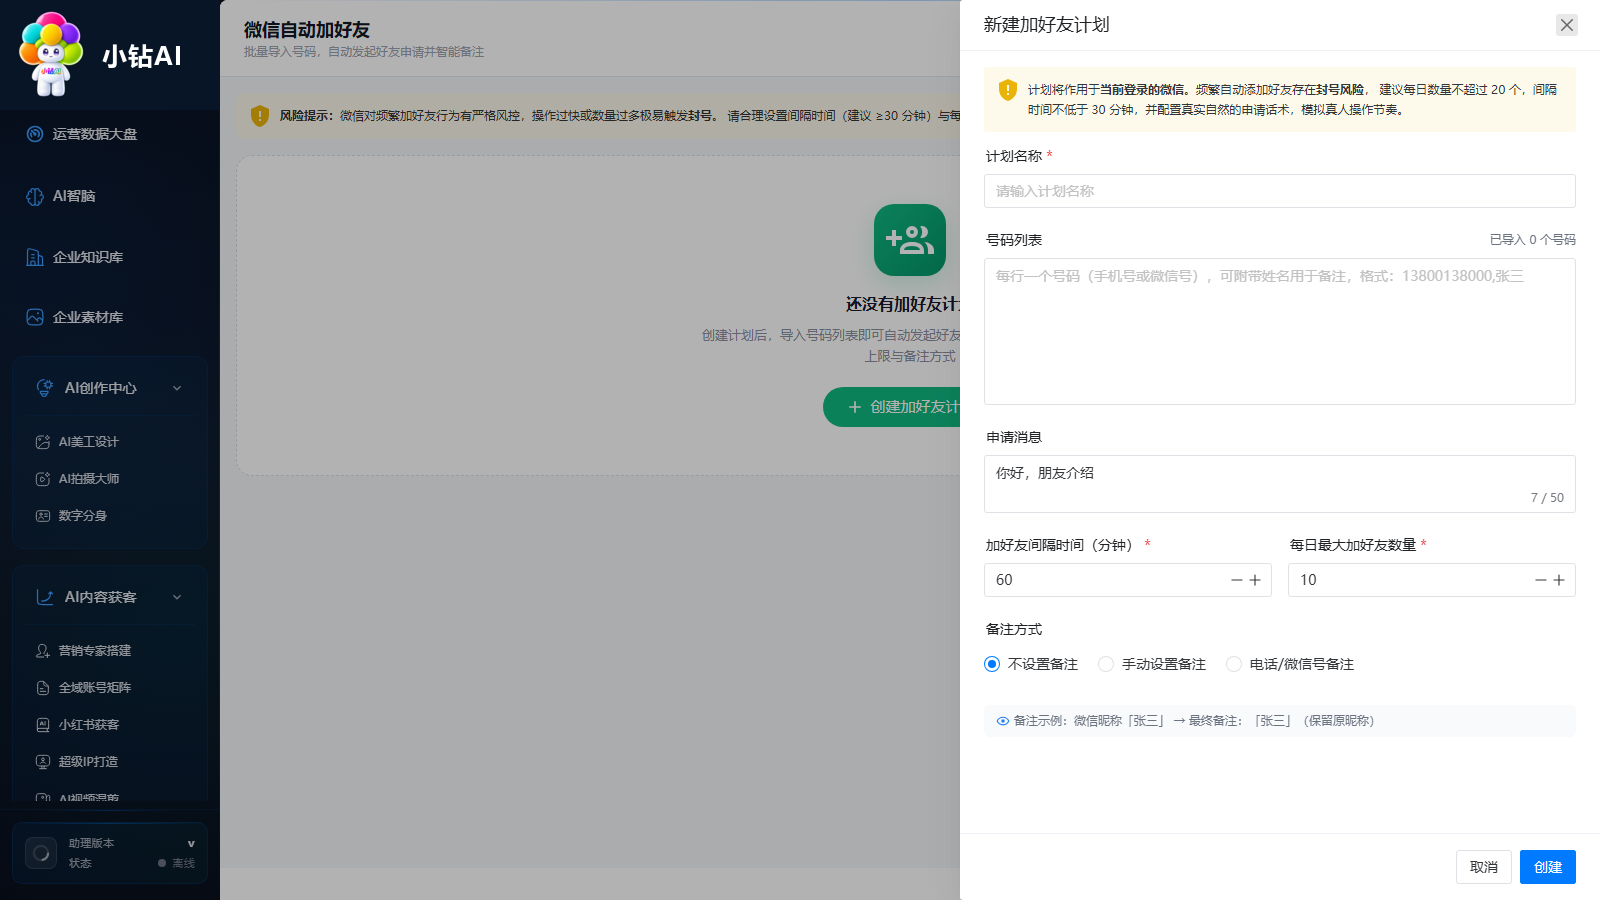Collapse the AI内容获客 chevron
The width and height of the screenshot is (1600, 900).
[x=177, y=597]
